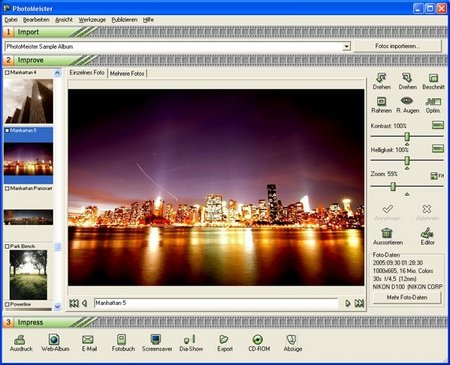Select the Park Bench thumbnail

[x=28, y=275]
